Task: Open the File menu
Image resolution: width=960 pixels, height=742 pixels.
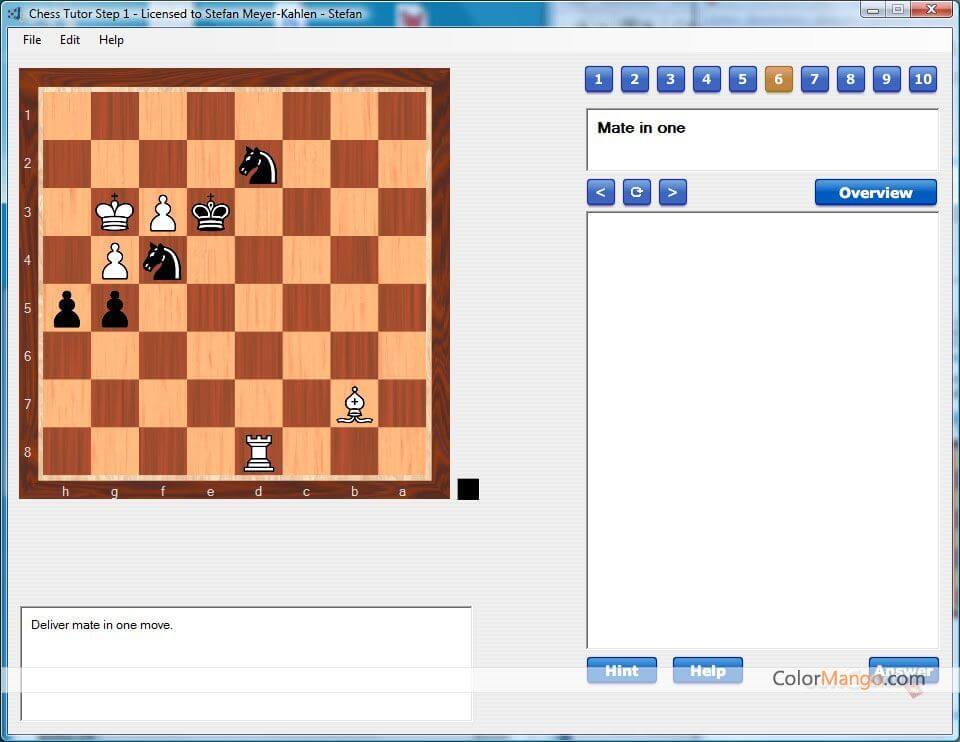Action: pos(32,40)
